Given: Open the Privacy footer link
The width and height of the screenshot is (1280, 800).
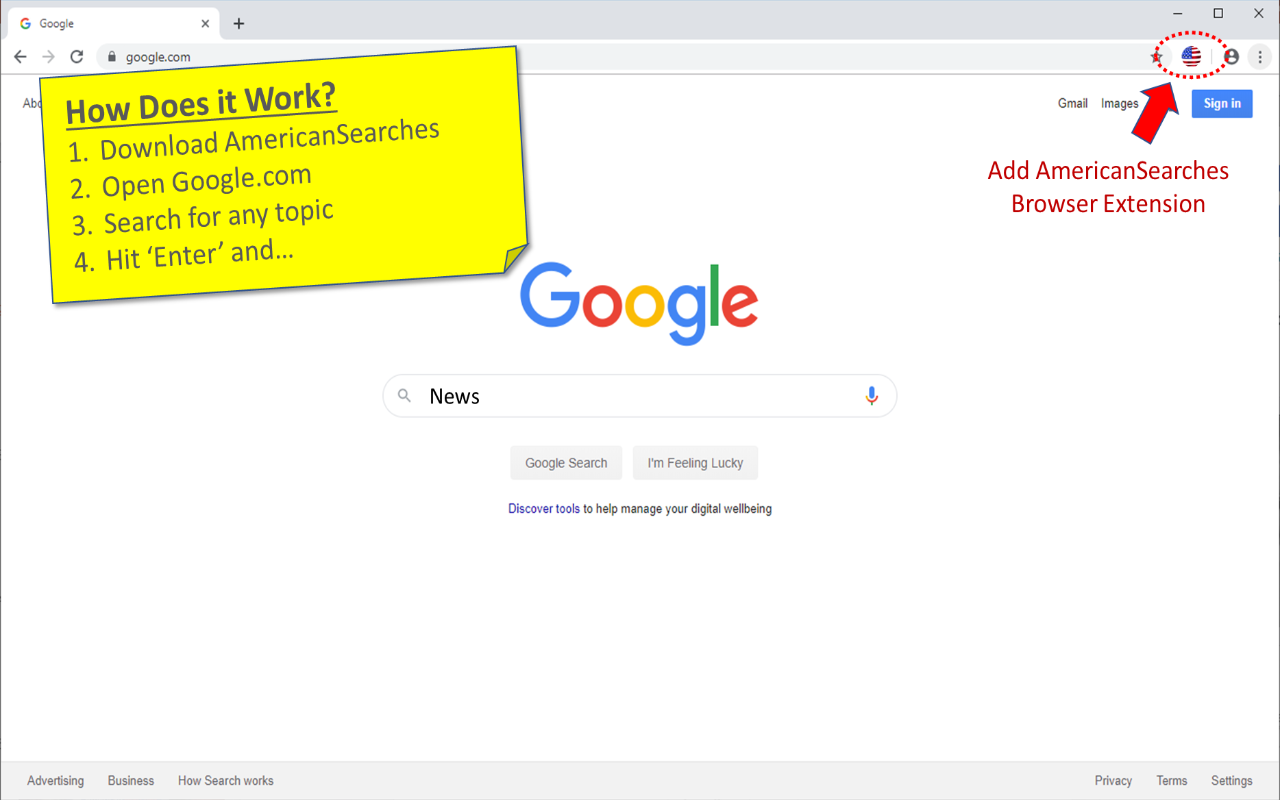Looking at the screenshot, I should (1113, 780).
